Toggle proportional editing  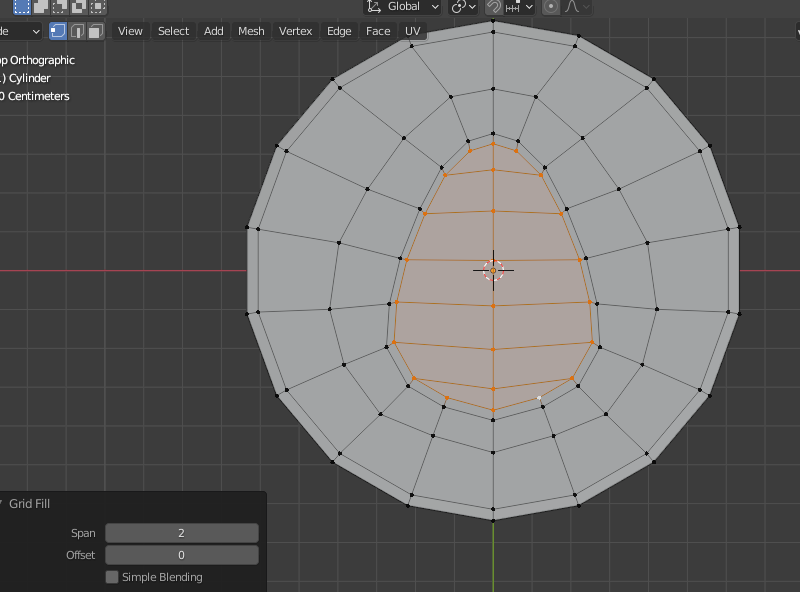551,7
